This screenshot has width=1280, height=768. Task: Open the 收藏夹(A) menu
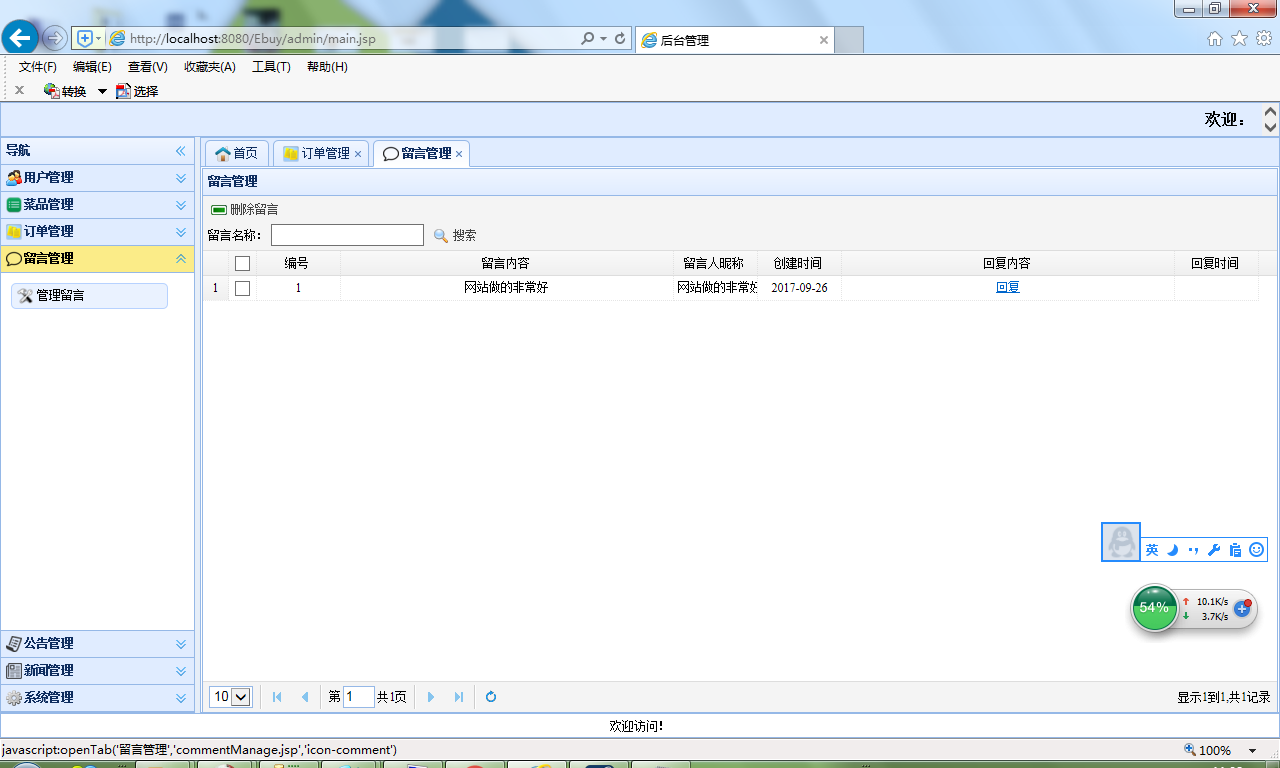(210, 67)
